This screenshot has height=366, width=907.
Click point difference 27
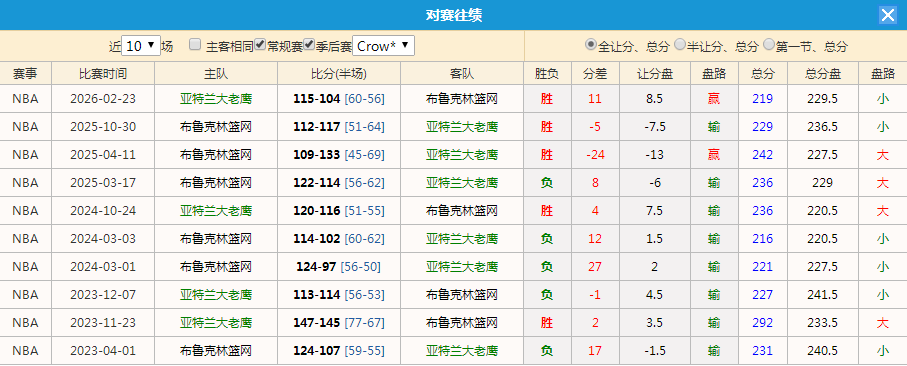coord(595,267)
